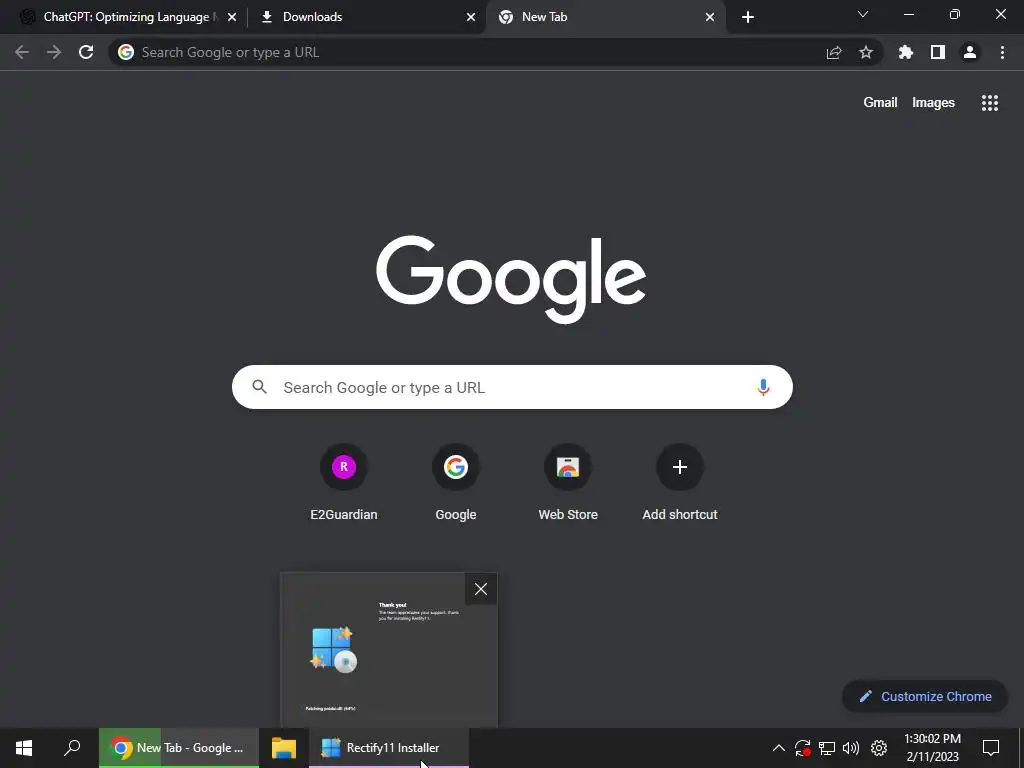The height and width of the screenshot is (768, 1024).
Task: Click the sync tray icon with red dot
Action: (x=803, y=748)
